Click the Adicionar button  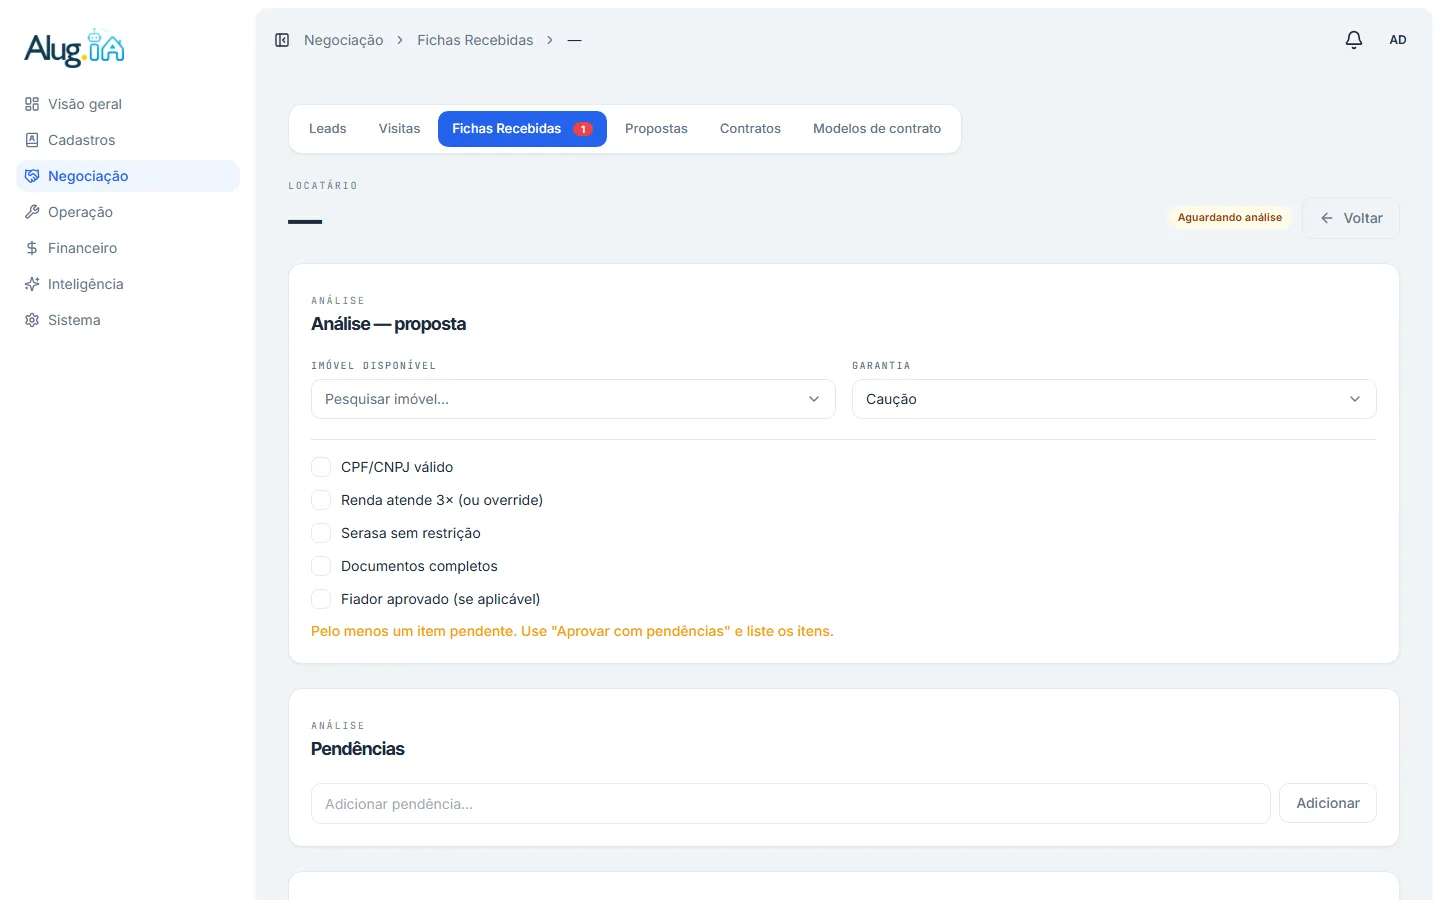tap(1328, 803)
